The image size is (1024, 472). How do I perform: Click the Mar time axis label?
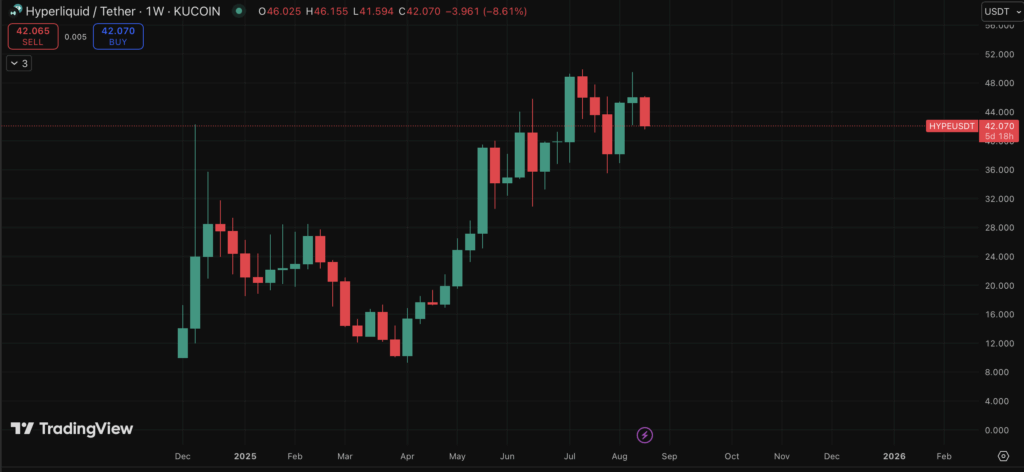pyautogui.click(x=345, y=456)
